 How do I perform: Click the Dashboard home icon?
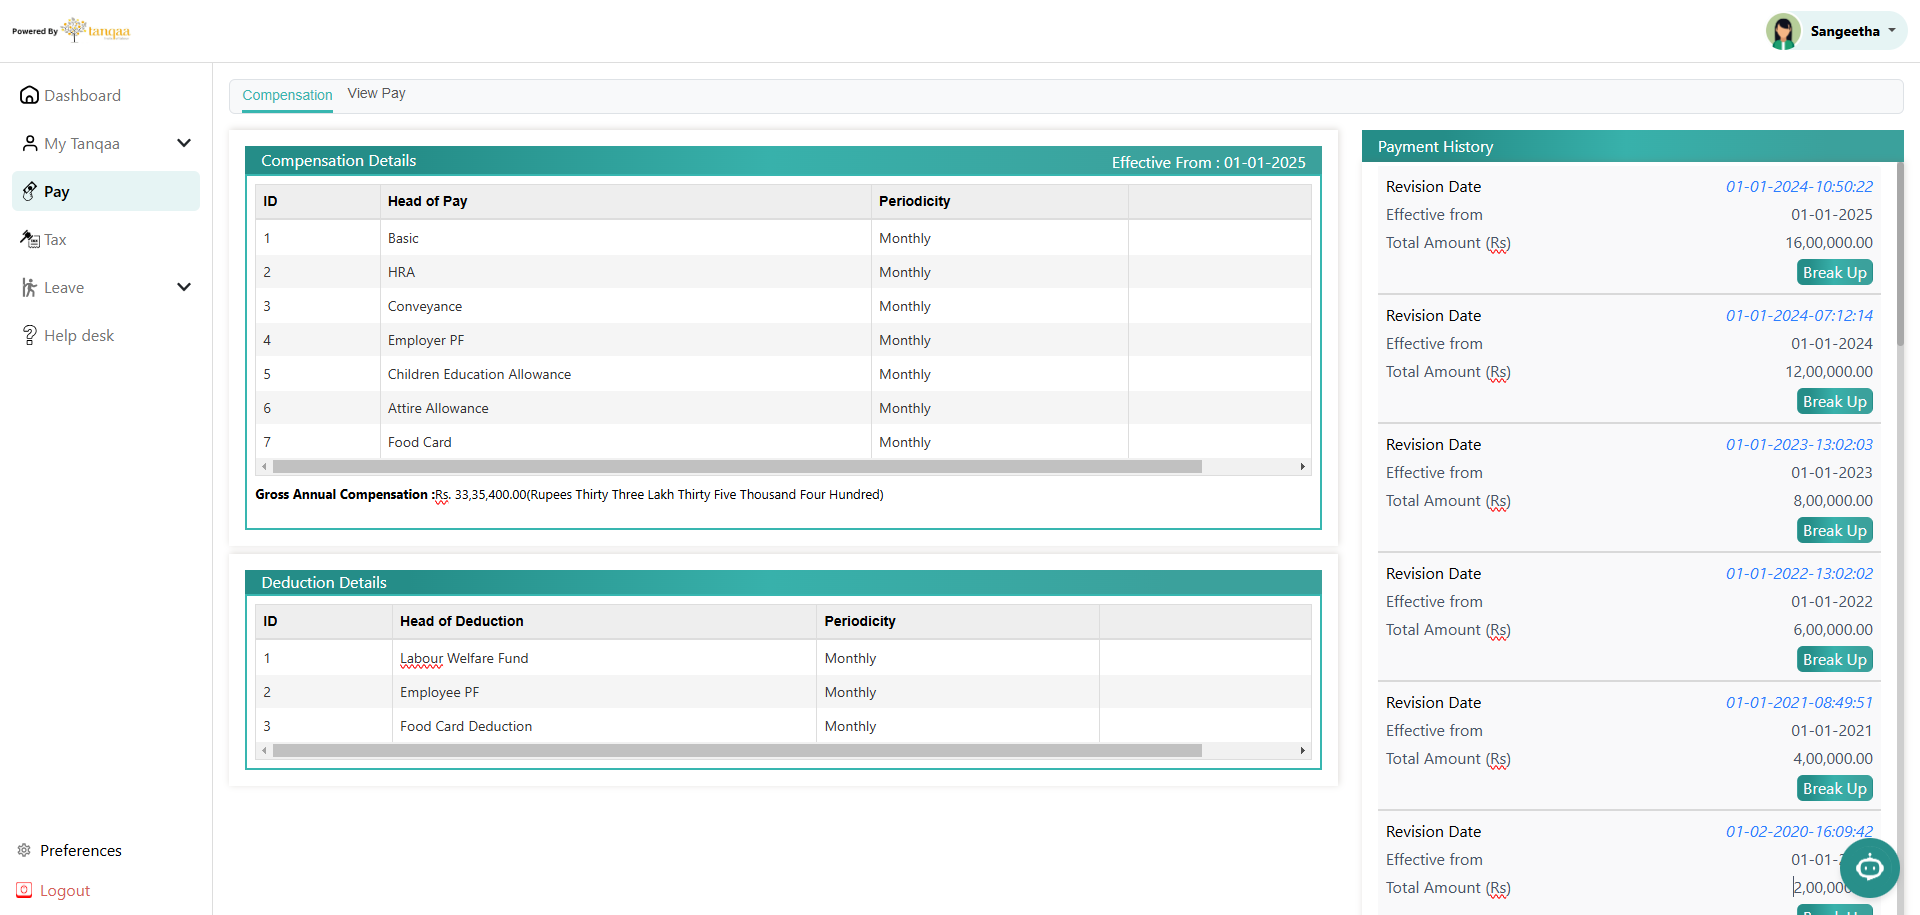[29, 95]
